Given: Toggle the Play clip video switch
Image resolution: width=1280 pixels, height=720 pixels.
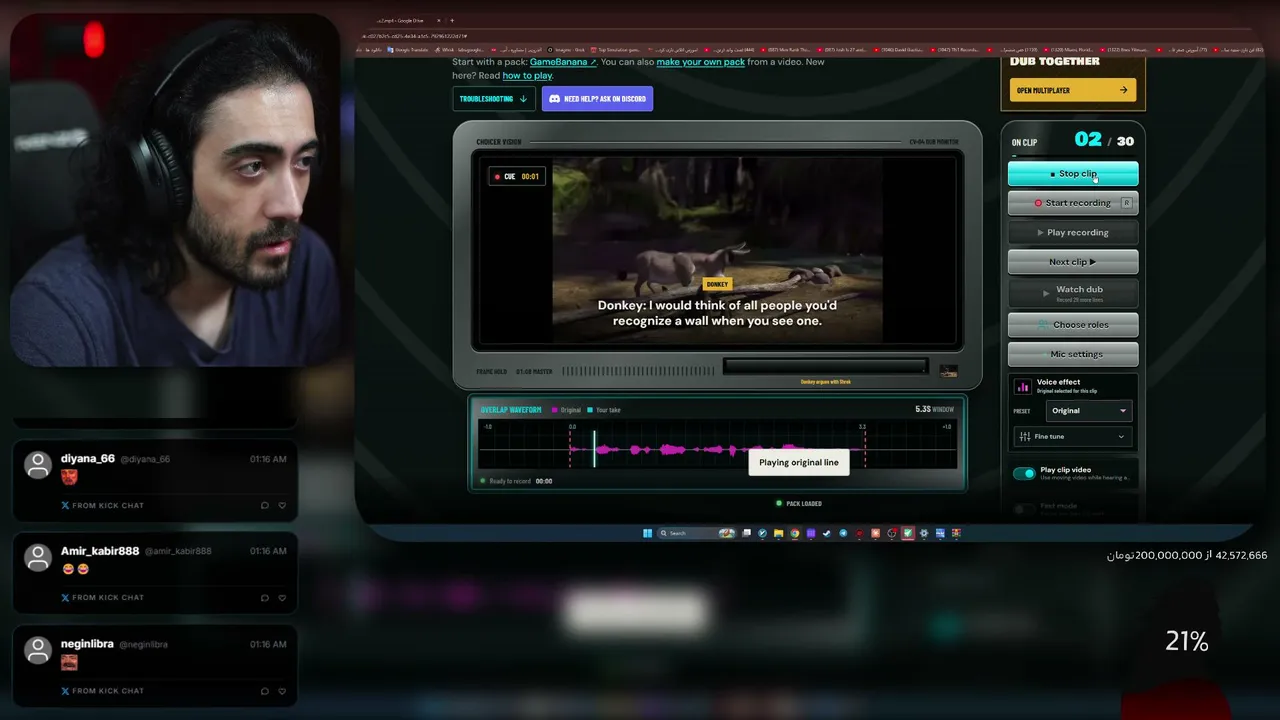Looking at the screenshot, I should pos(1024,473).
